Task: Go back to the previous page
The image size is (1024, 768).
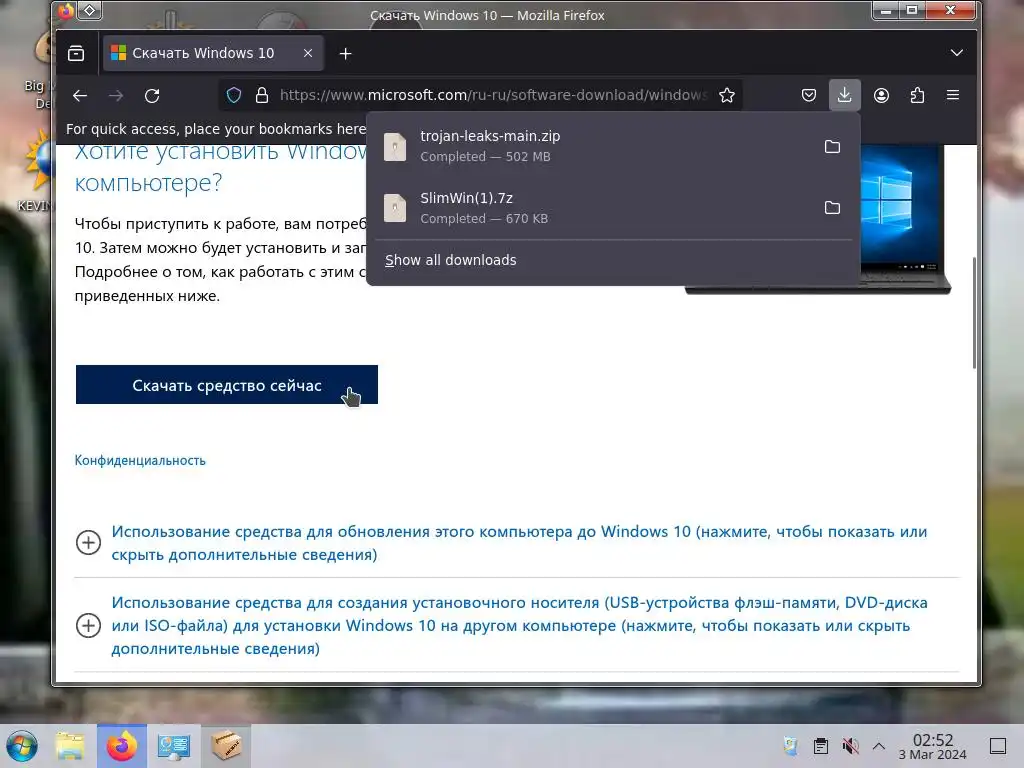Action: 80,96
